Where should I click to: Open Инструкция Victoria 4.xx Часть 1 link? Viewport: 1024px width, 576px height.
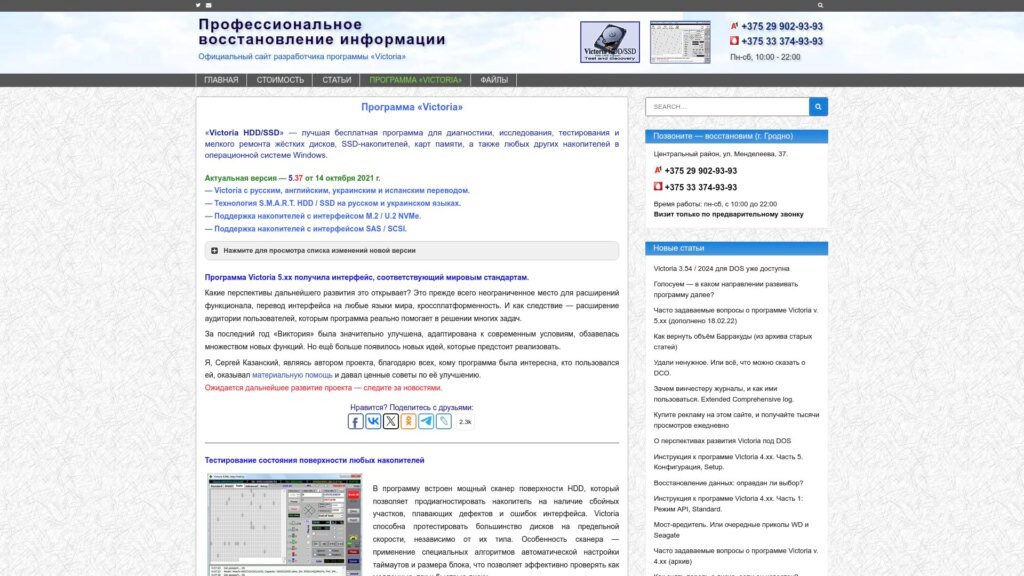[728, 504]
